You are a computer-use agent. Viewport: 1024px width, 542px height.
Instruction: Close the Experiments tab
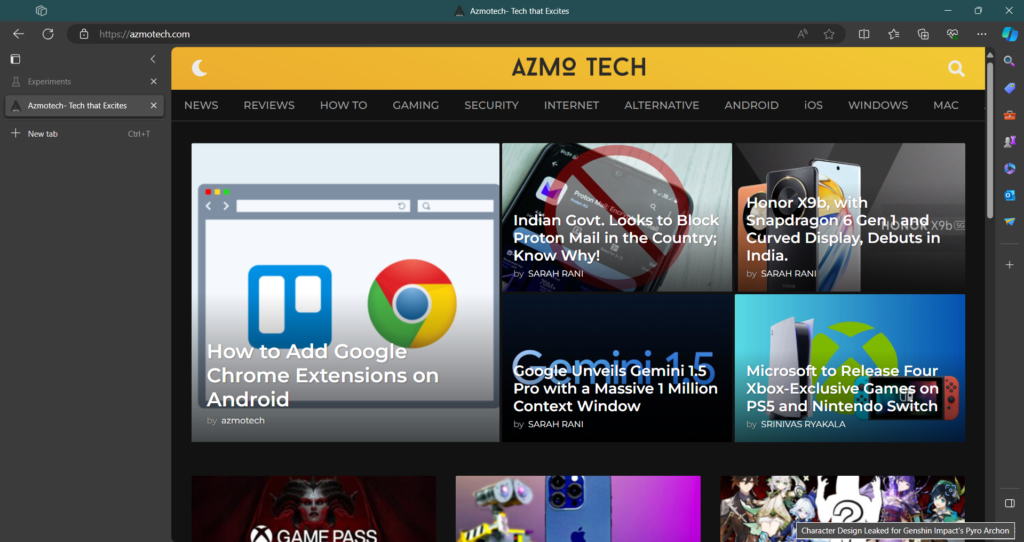click(153, 81)
